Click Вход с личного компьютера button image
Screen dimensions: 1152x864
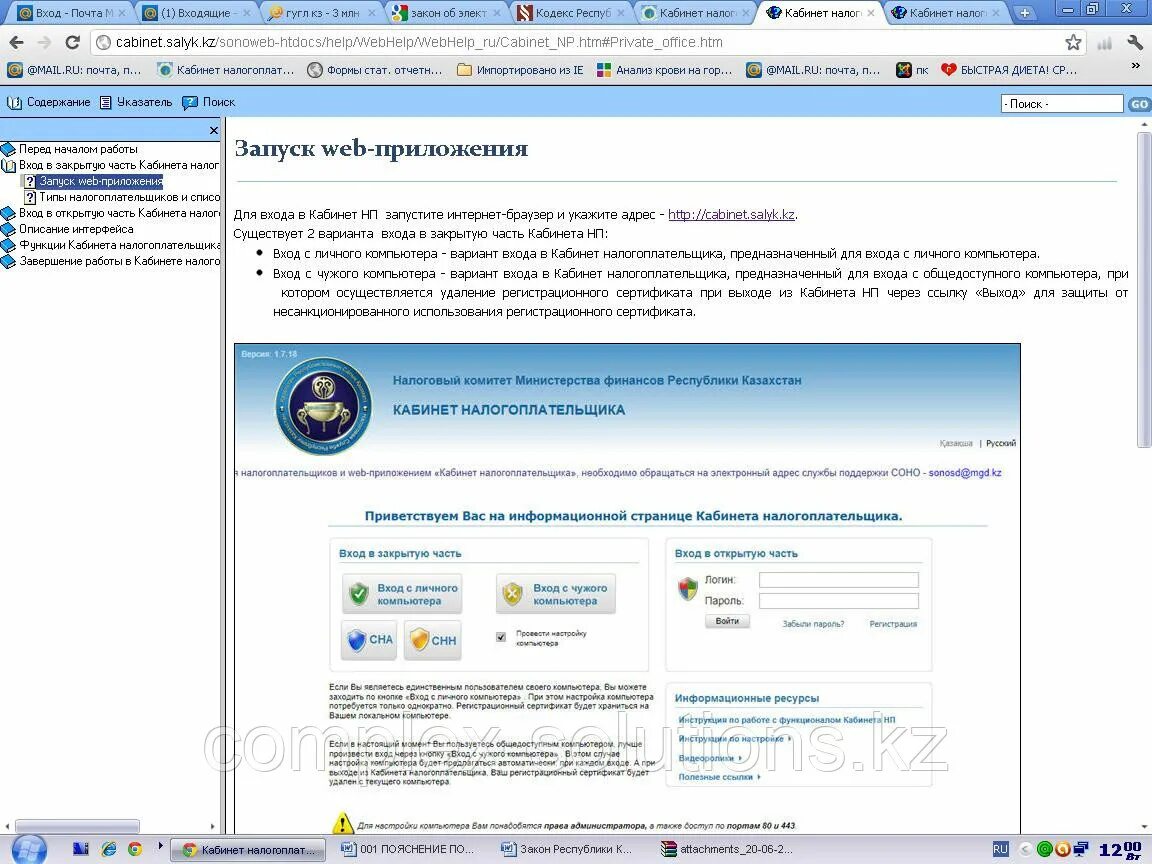click(x=402, y=594)
